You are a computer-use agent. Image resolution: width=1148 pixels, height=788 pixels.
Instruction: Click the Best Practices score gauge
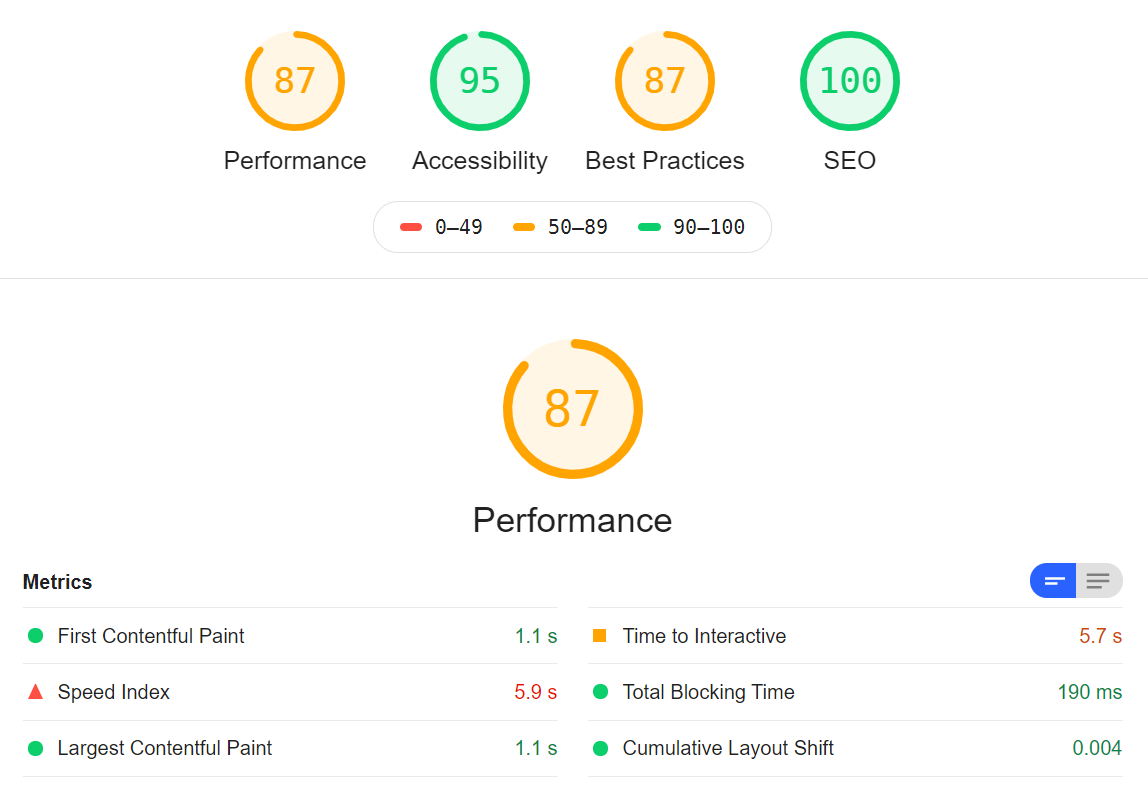[665, 81]
